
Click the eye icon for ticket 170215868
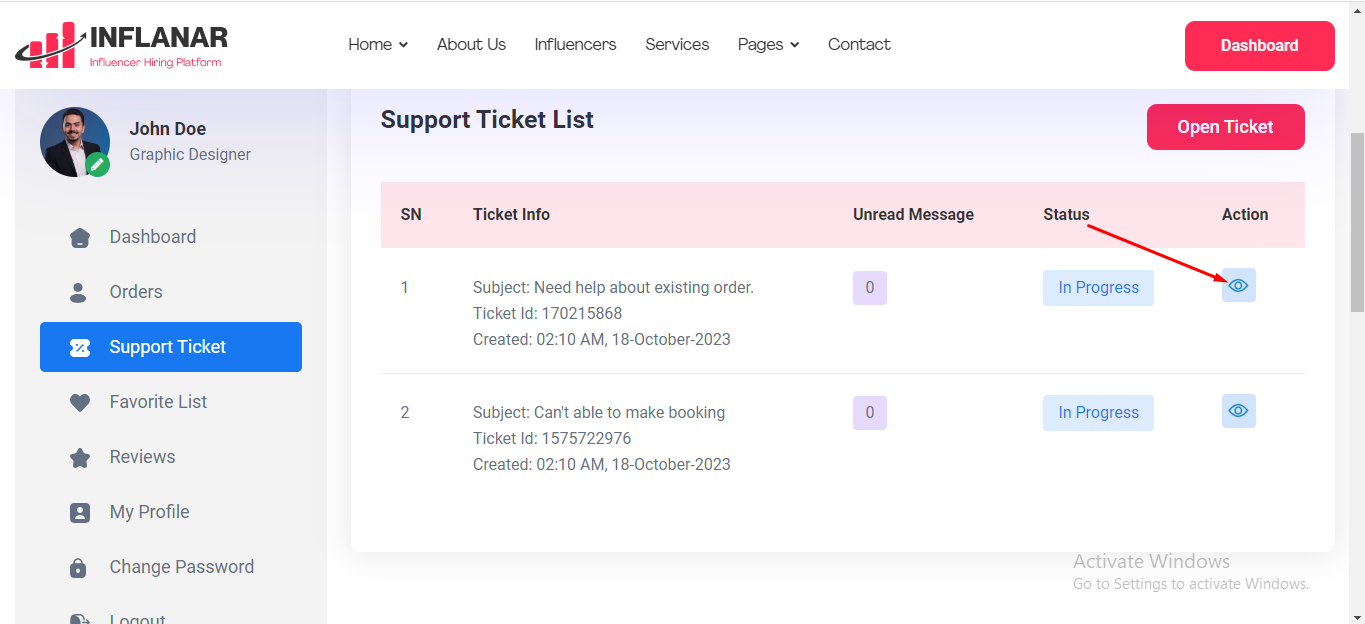(x=1238, y=286)
